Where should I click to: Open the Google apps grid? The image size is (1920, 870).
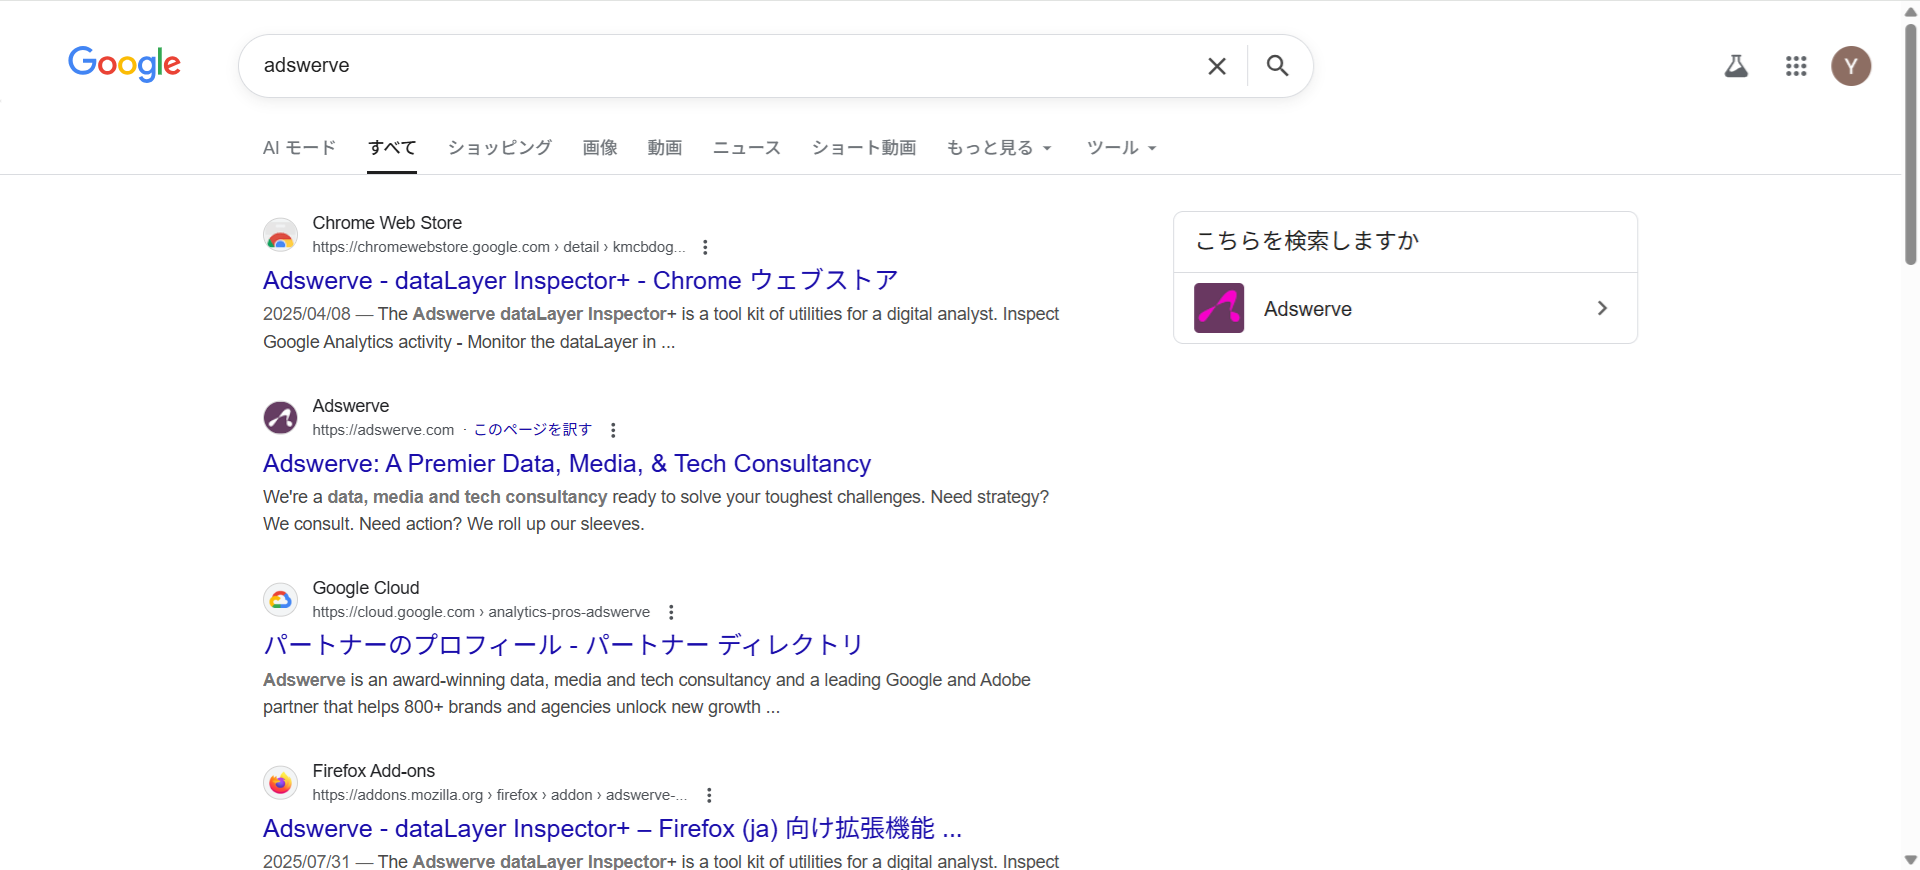1796,66
